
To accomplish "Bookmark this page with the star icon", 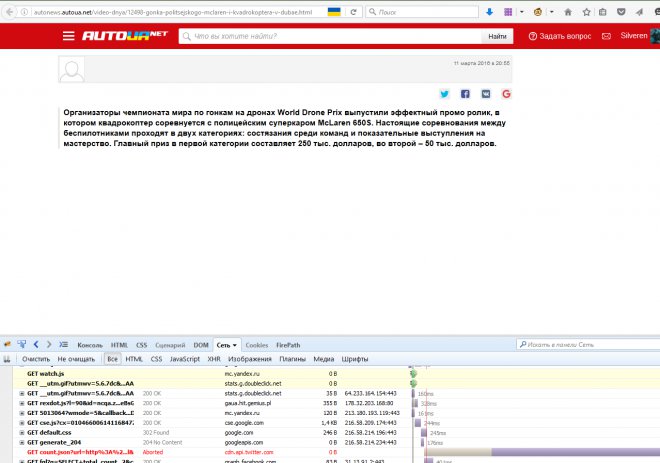I will (x=587, y=11).
